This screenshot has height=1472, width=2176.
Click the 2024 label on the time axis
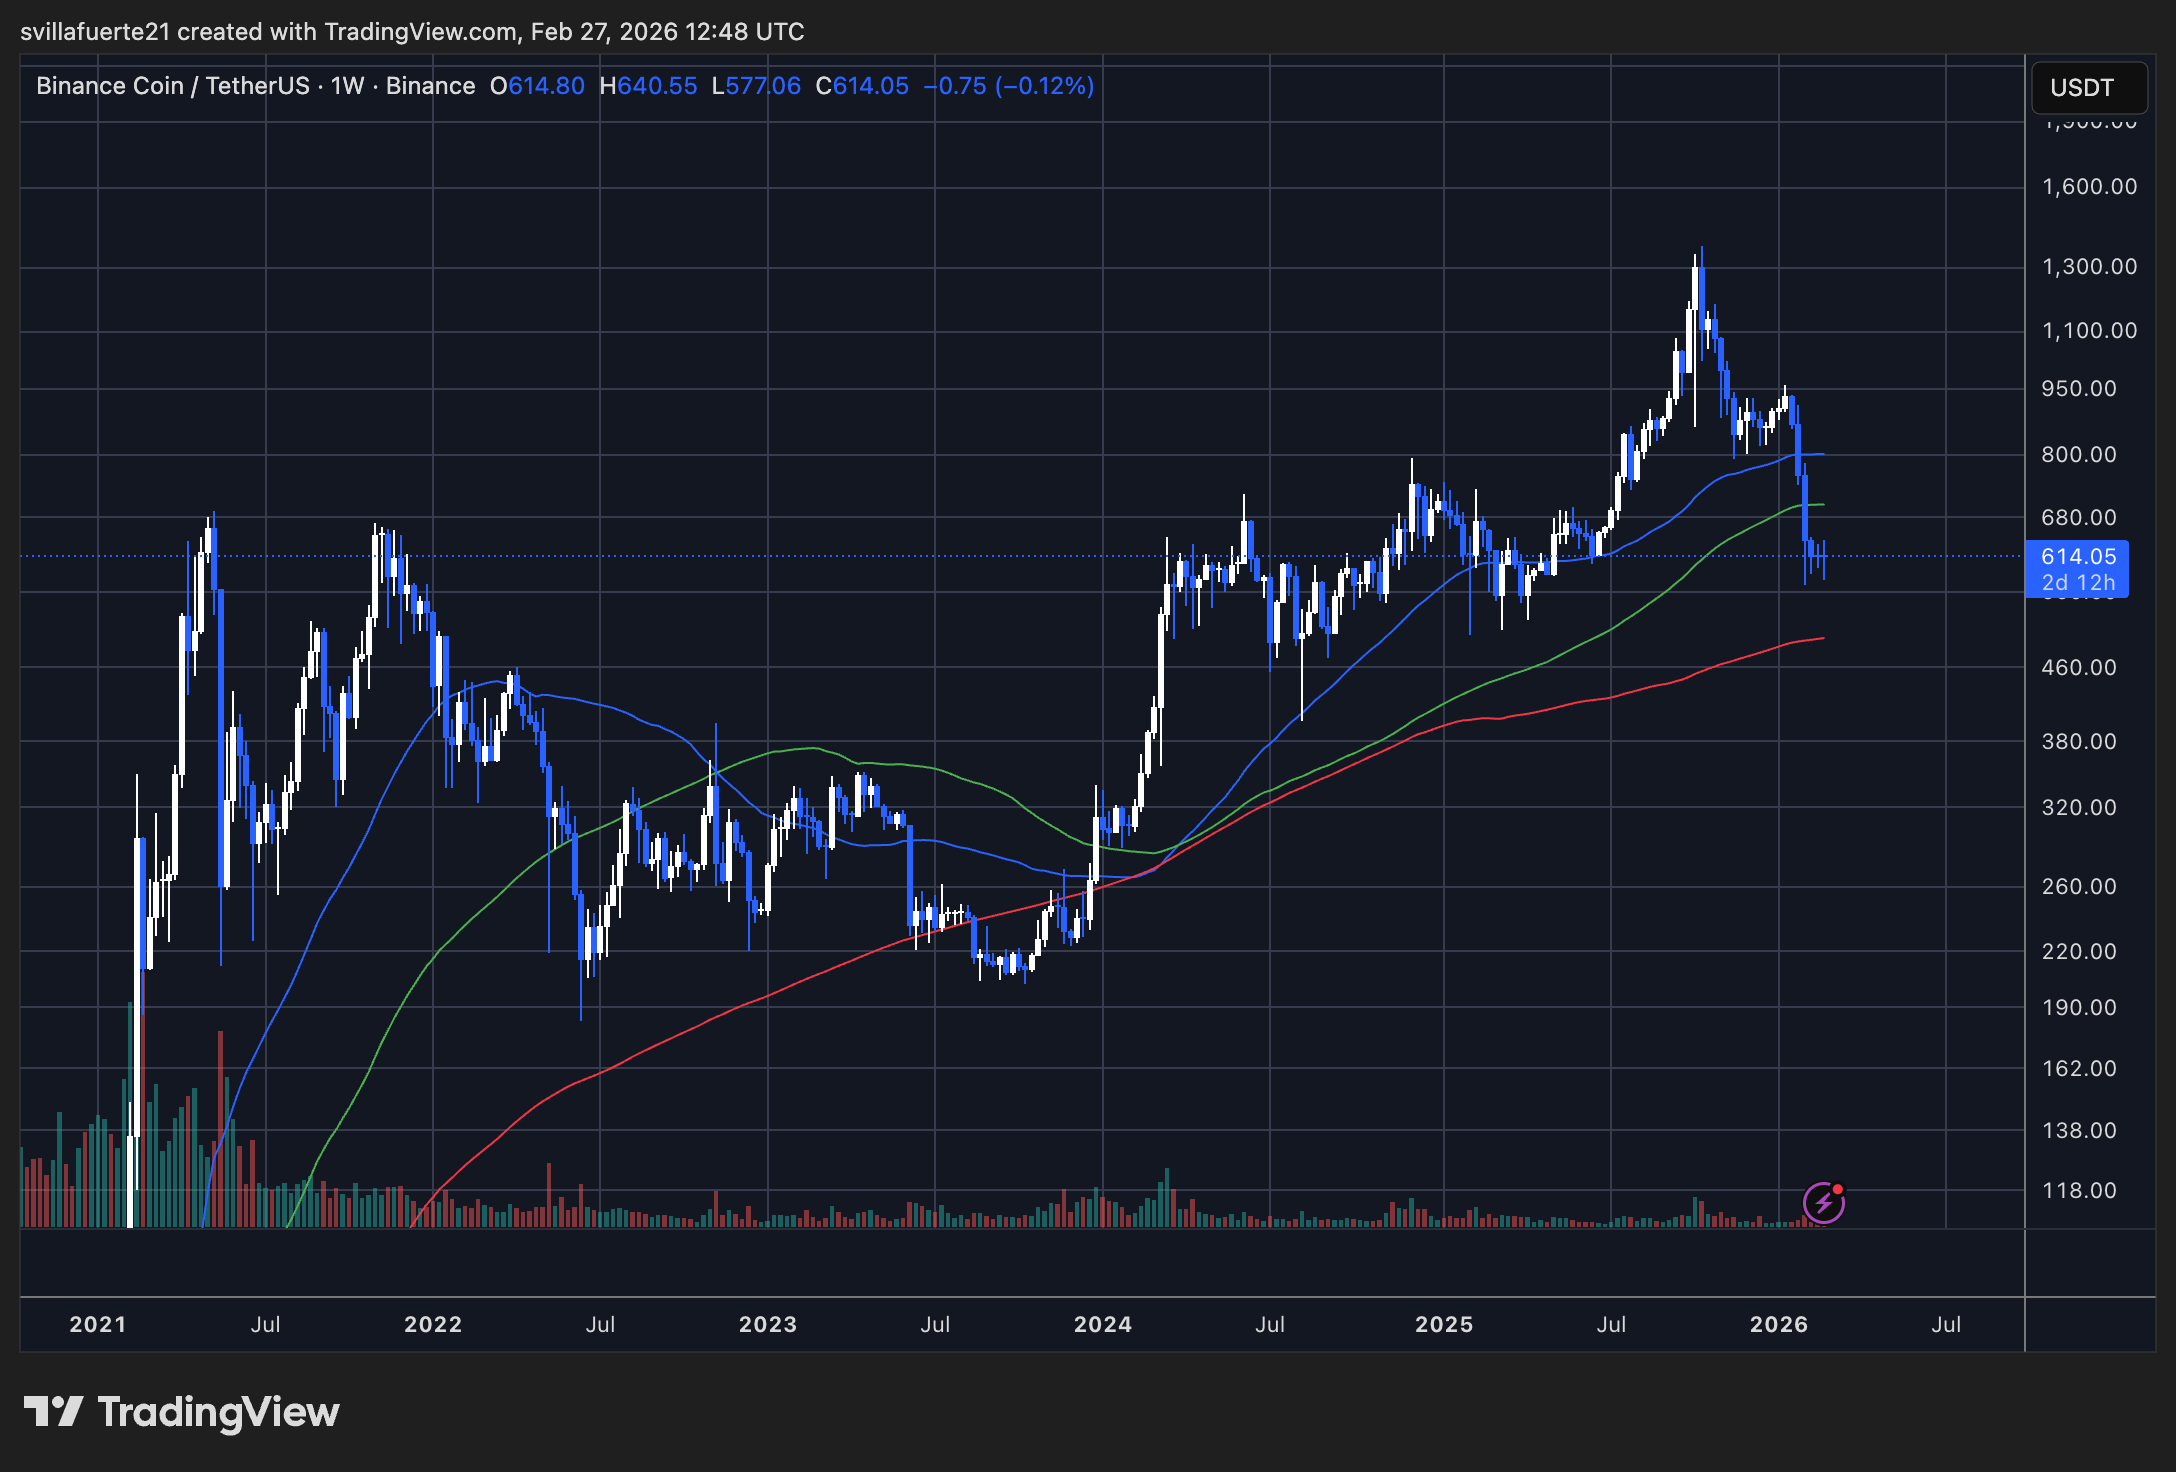click(x=1103, y=1324)
